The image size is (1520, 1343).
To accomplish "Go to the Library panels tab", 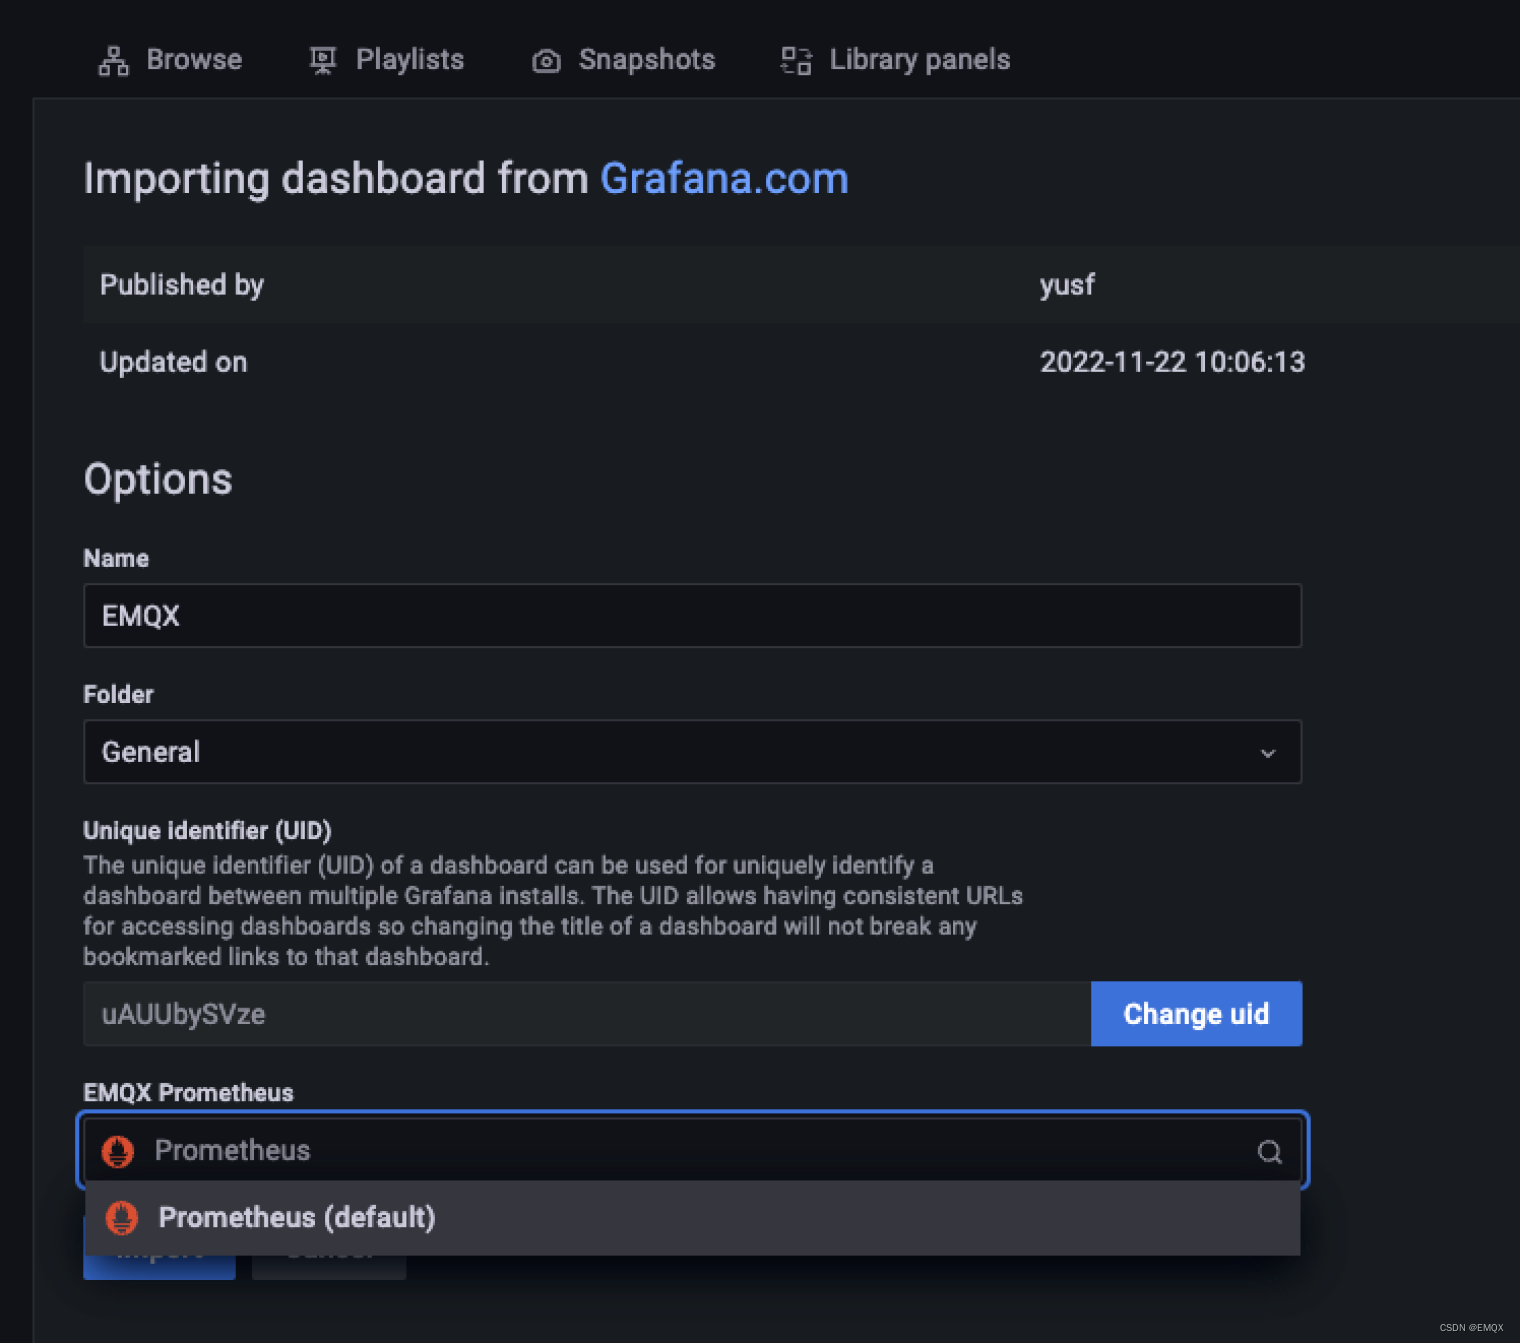I will pyautogui.click(x=919, y=60).
